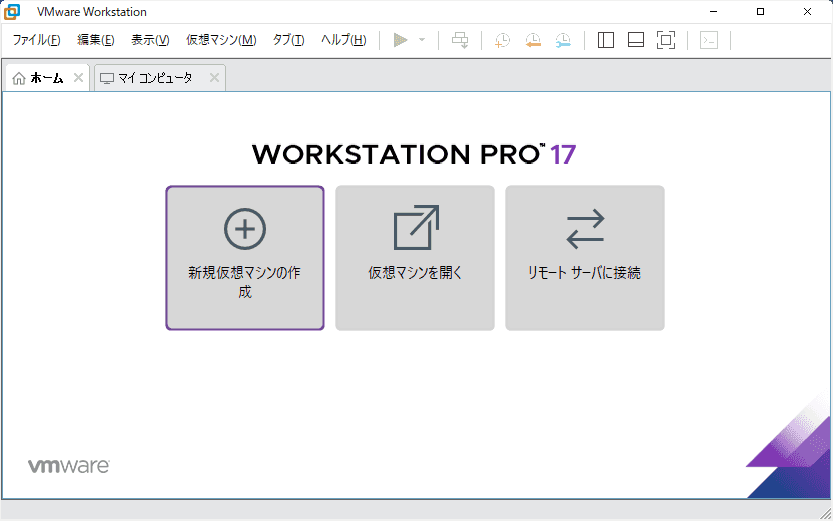Toggle the library sidebar panel icon
The image size is (833, 521).
[x=606, y=40]
